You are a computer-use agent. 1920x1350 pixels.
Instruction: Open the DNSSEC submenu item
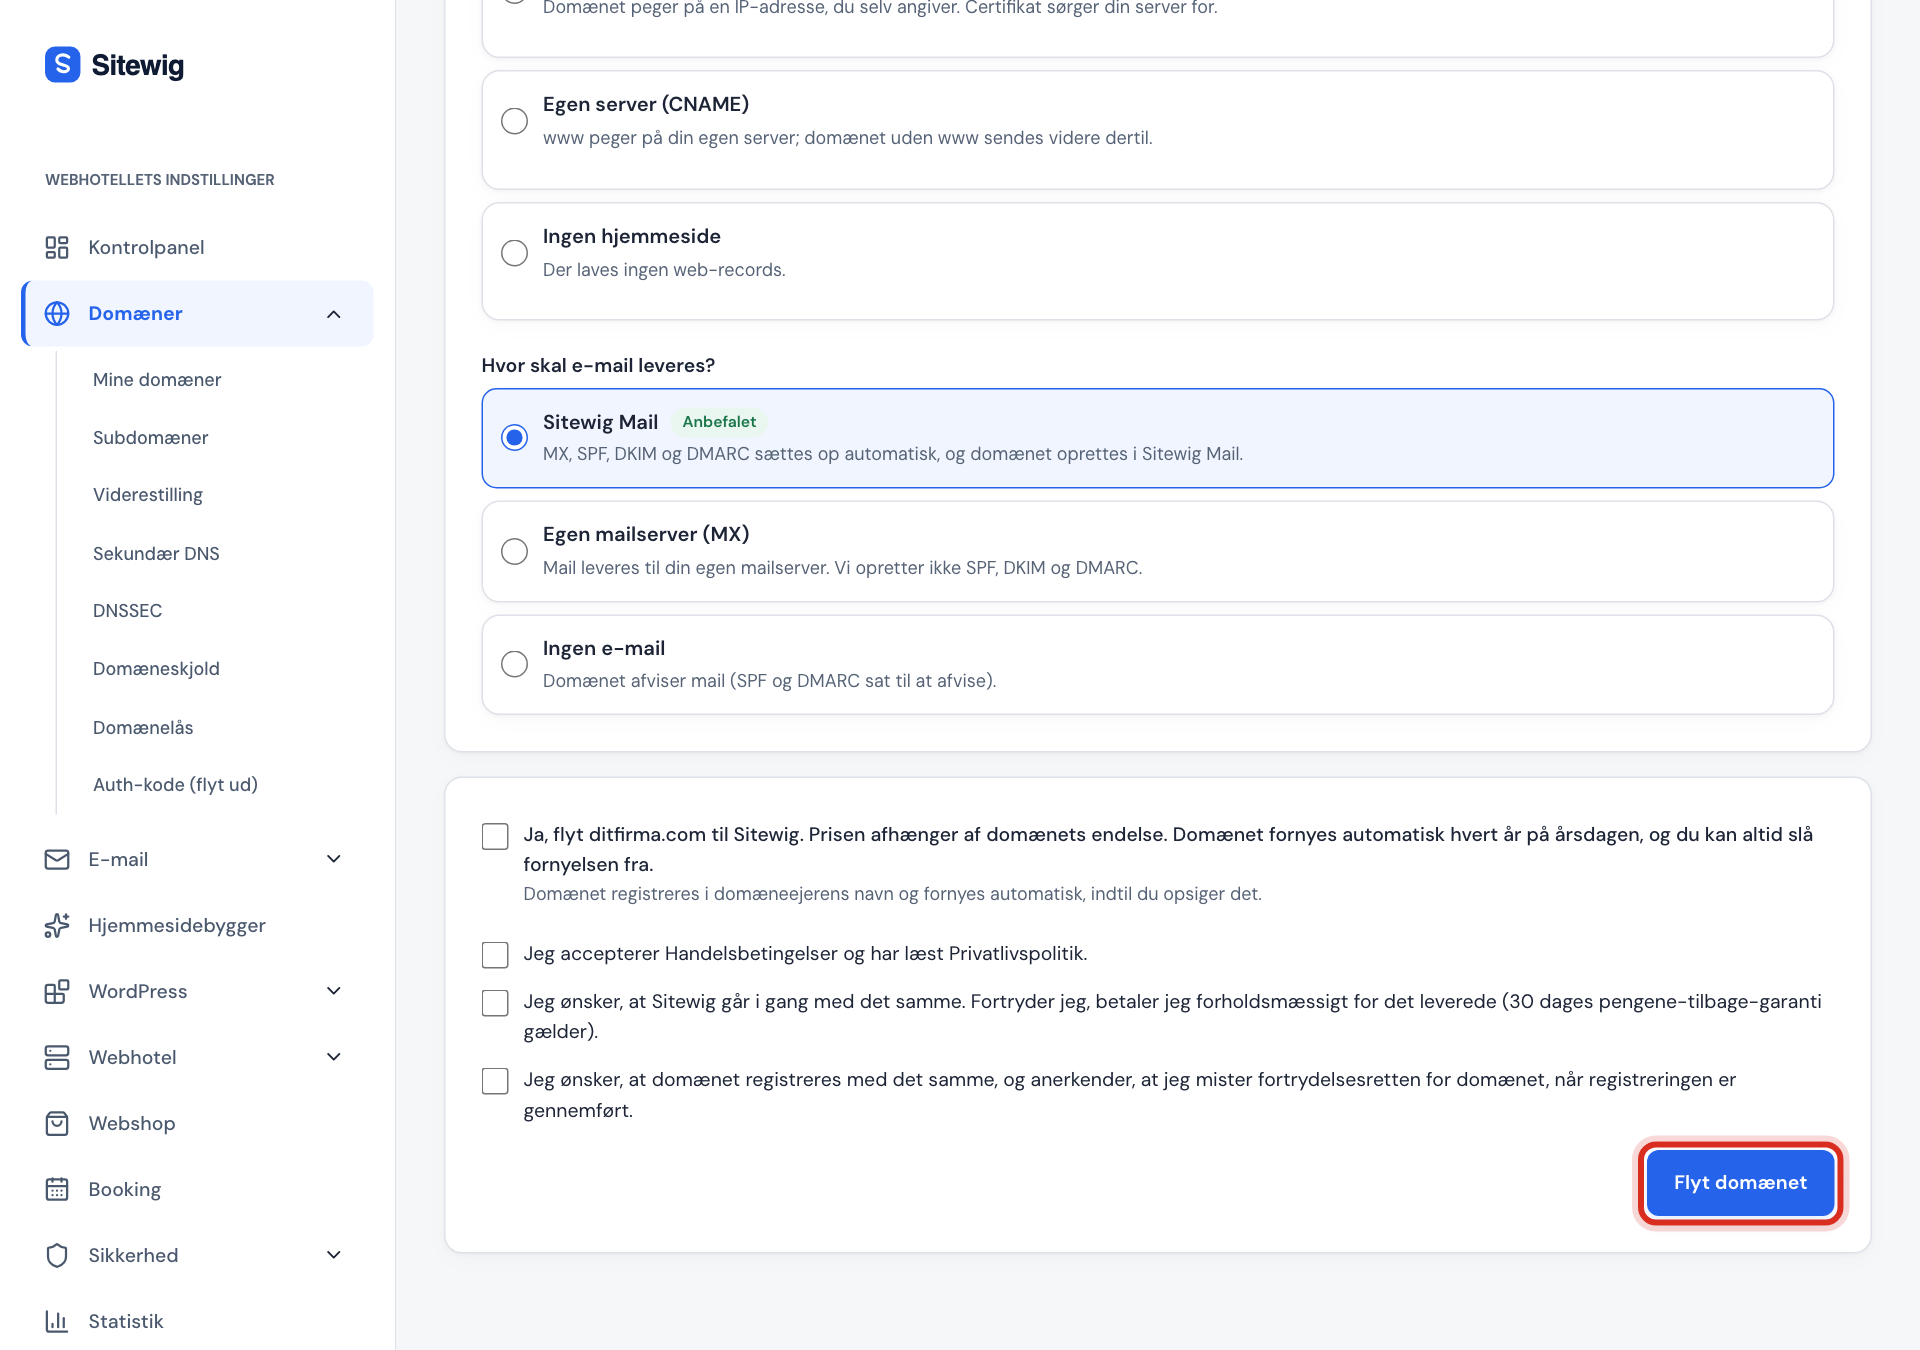click(127, 611)
